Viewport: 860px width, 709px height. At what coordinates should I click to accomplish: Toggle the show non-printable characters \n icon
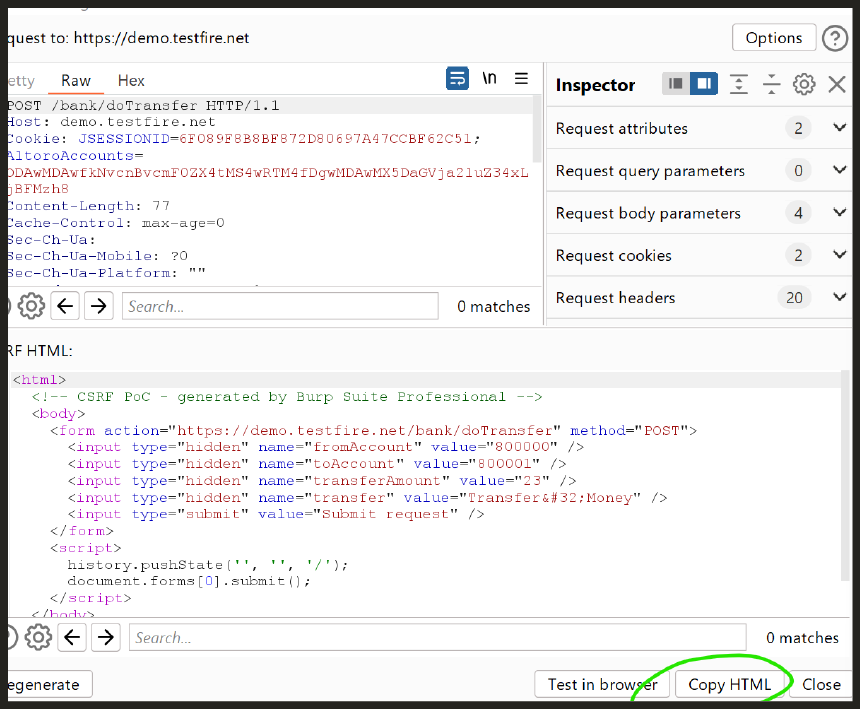click(x=489, y=78)
